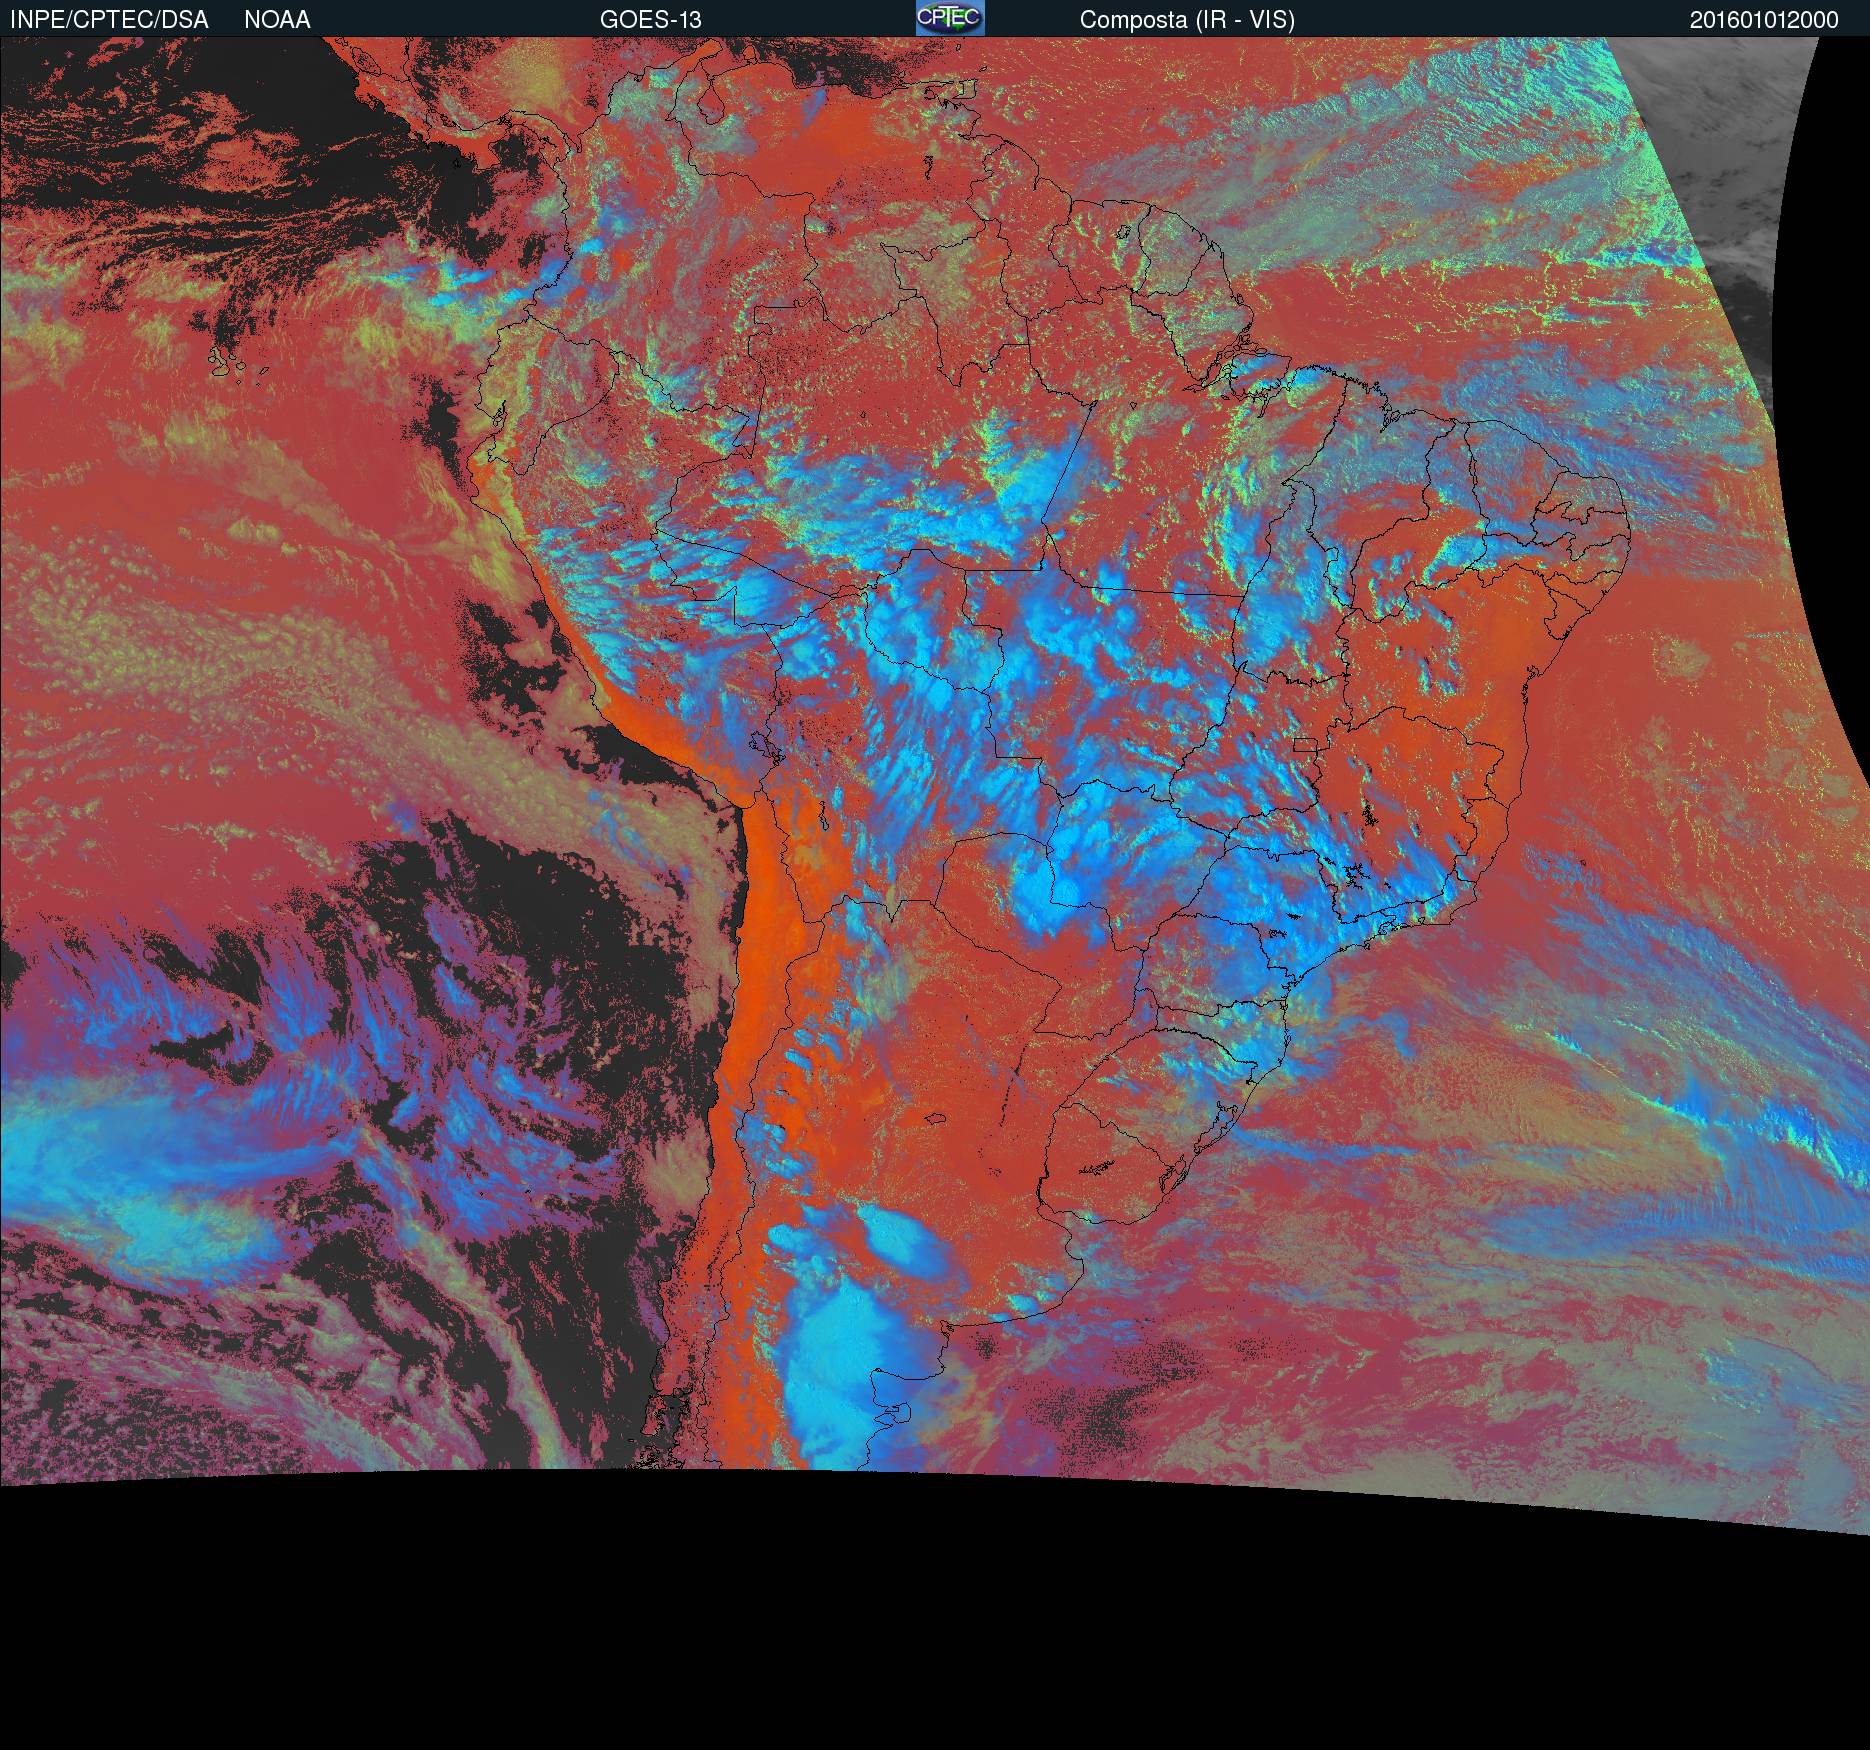Select the INPE/CPTEC/DSA header text
The height and width of the screenshot is (1750, 1870).
109,20
